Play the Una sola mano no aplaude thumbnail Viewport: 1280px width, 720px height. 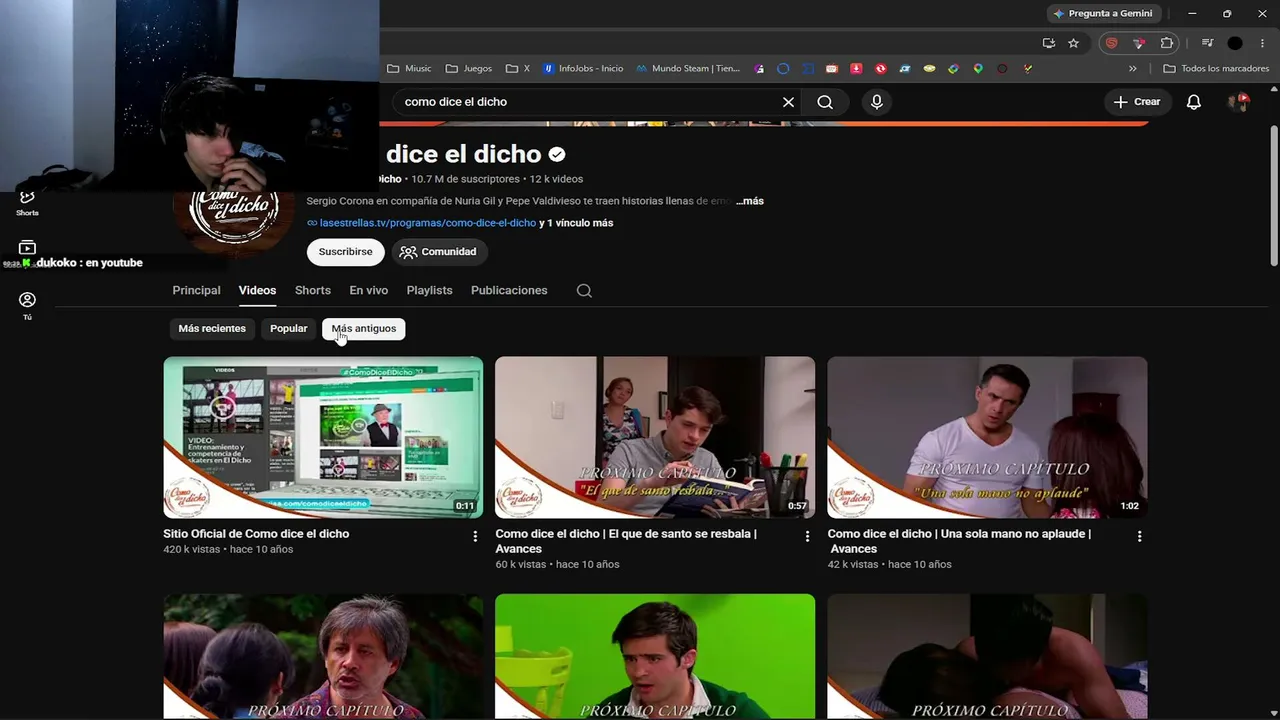point(987,437)
